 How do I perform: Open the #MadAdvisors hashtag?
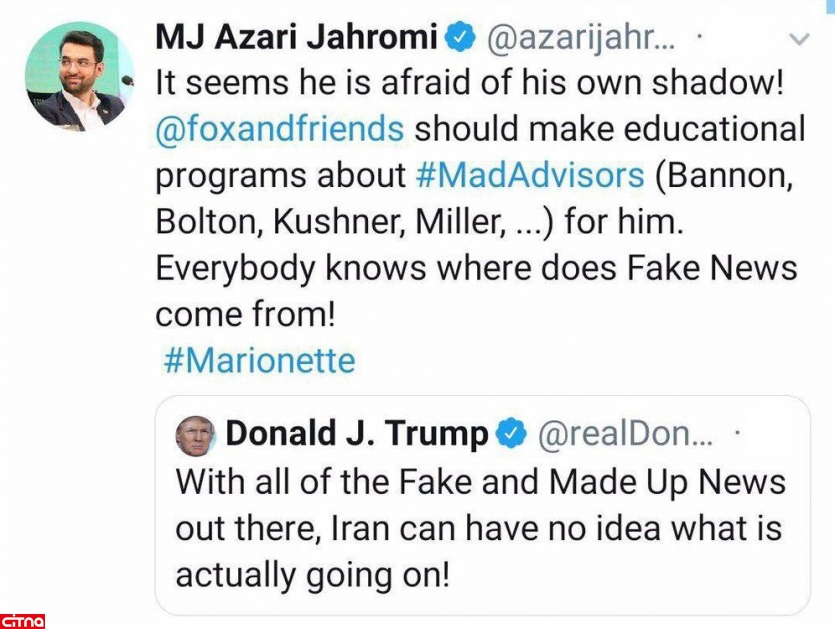coord(530,175)
